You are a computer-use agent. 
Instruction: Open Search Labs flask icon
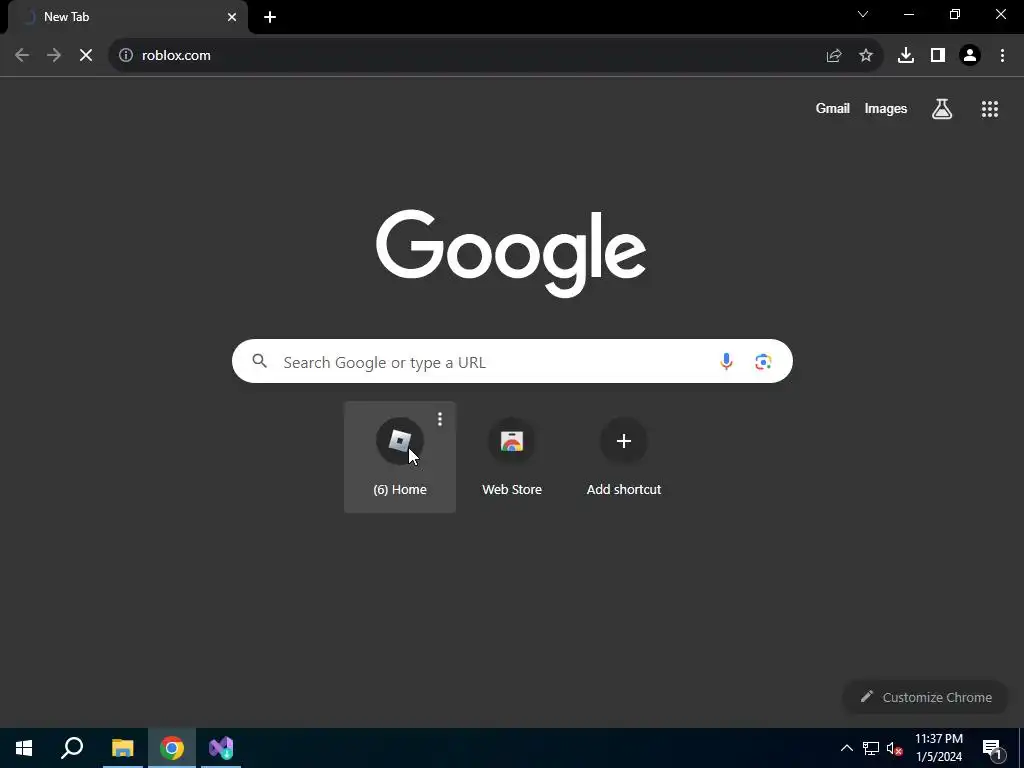pyautogui.click(x=942, y=108)
